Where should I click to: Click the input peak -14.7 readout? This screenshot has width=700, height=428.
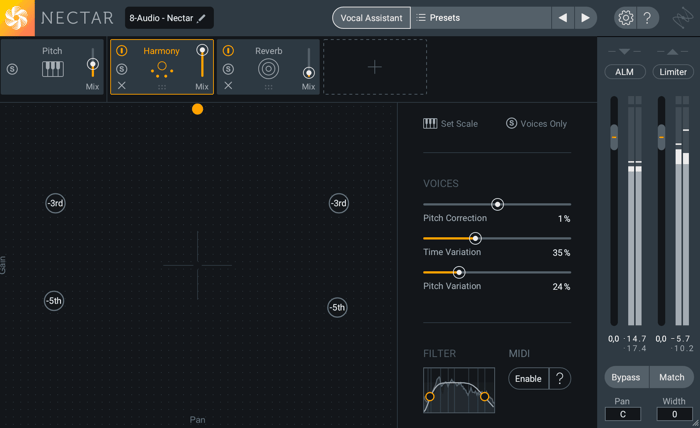point(635,339)
